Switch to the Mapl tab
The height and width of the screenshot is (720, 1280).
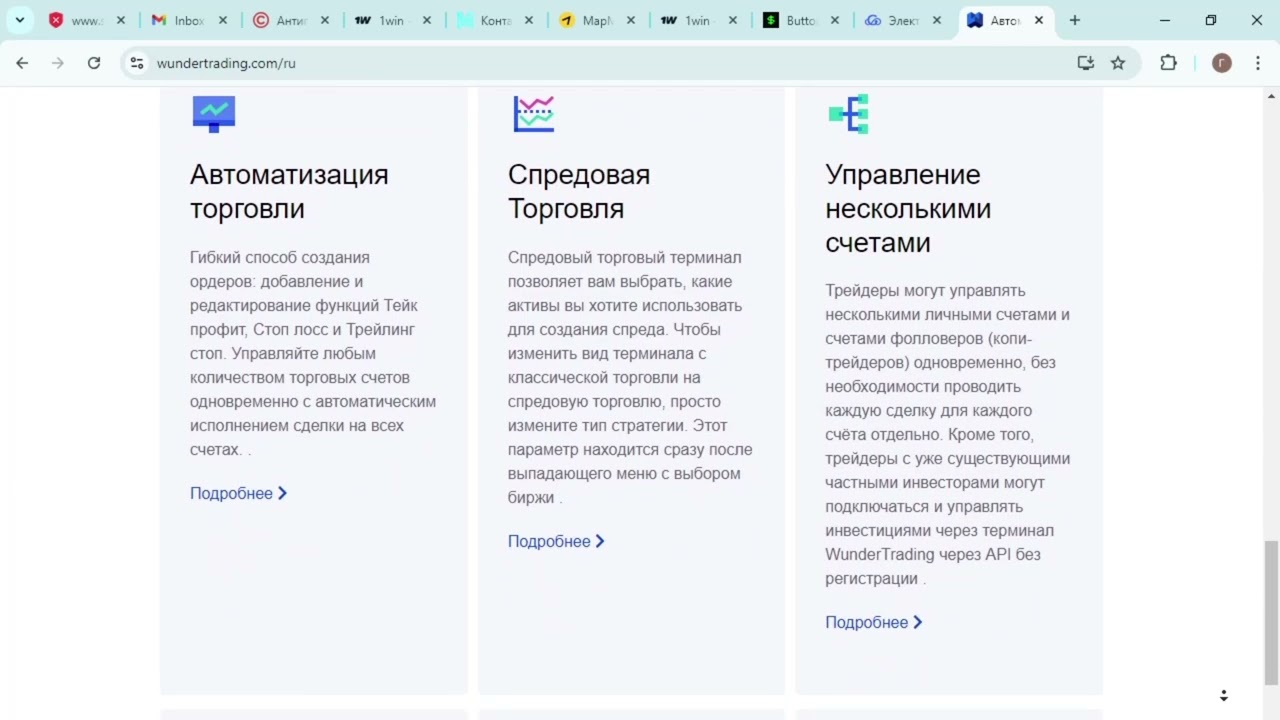click(596, 20)
